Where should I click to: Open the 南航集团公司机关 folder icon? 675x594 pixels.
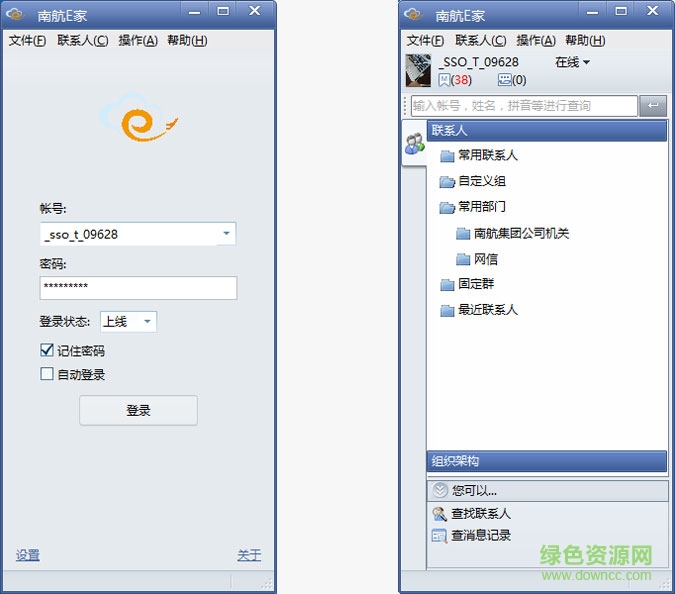tap(463, 234)
